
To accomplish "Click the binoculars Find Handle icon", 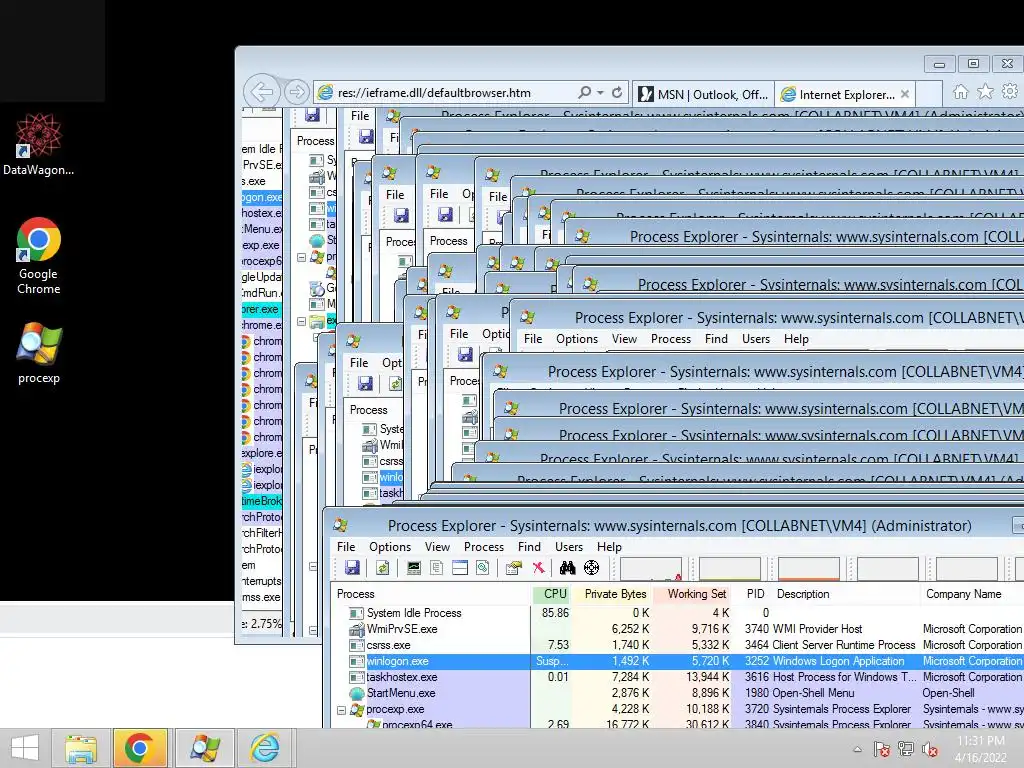I will coord(568,568).
